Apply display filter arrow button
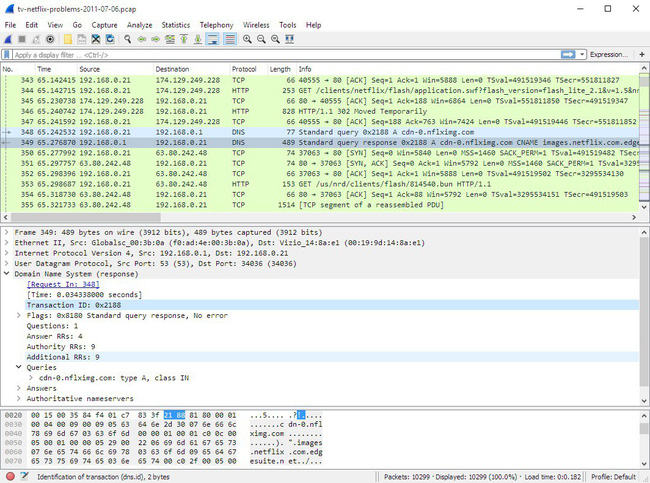 (x=568, y=54)
